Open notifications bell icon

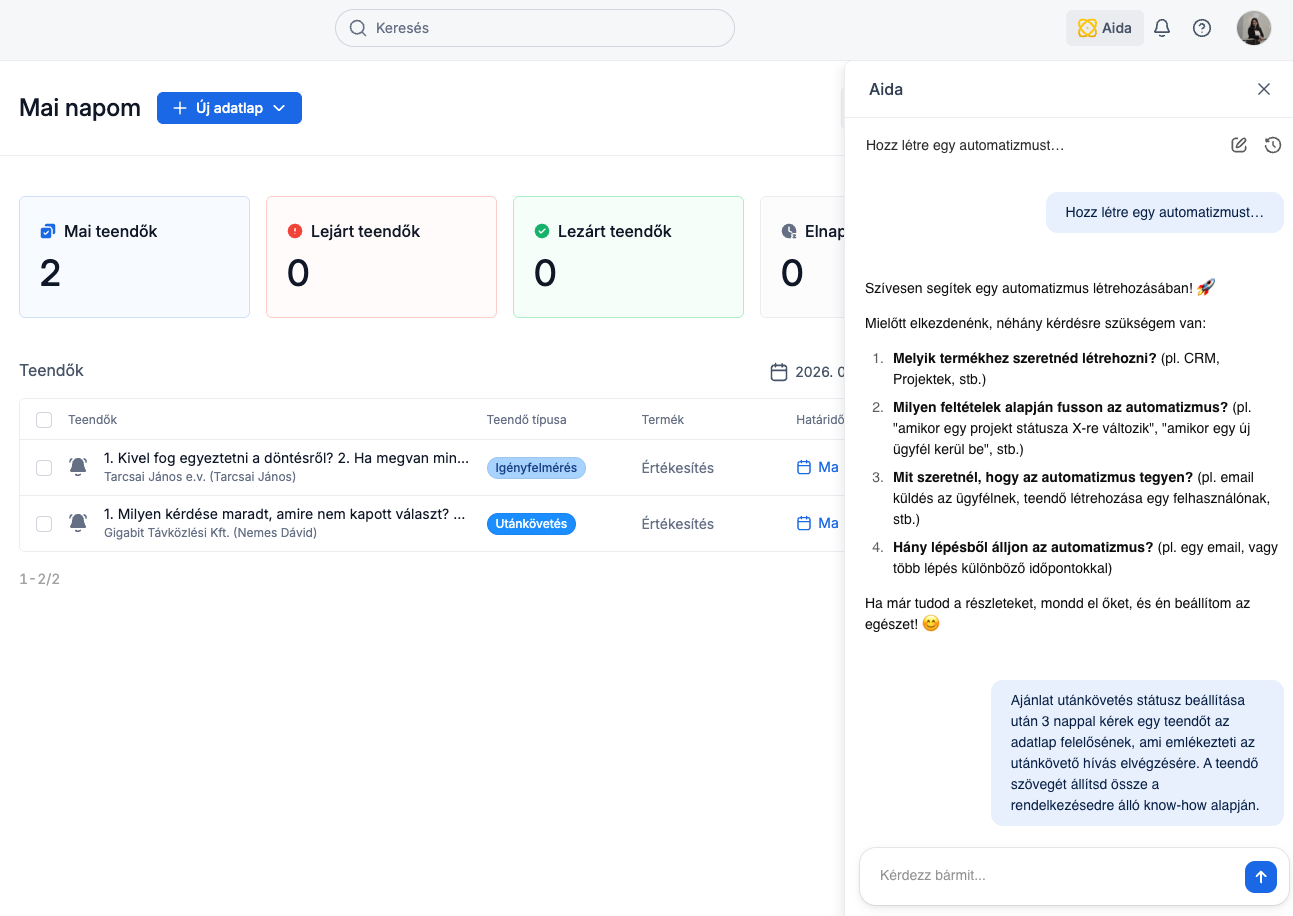(x=1162, y=28)
